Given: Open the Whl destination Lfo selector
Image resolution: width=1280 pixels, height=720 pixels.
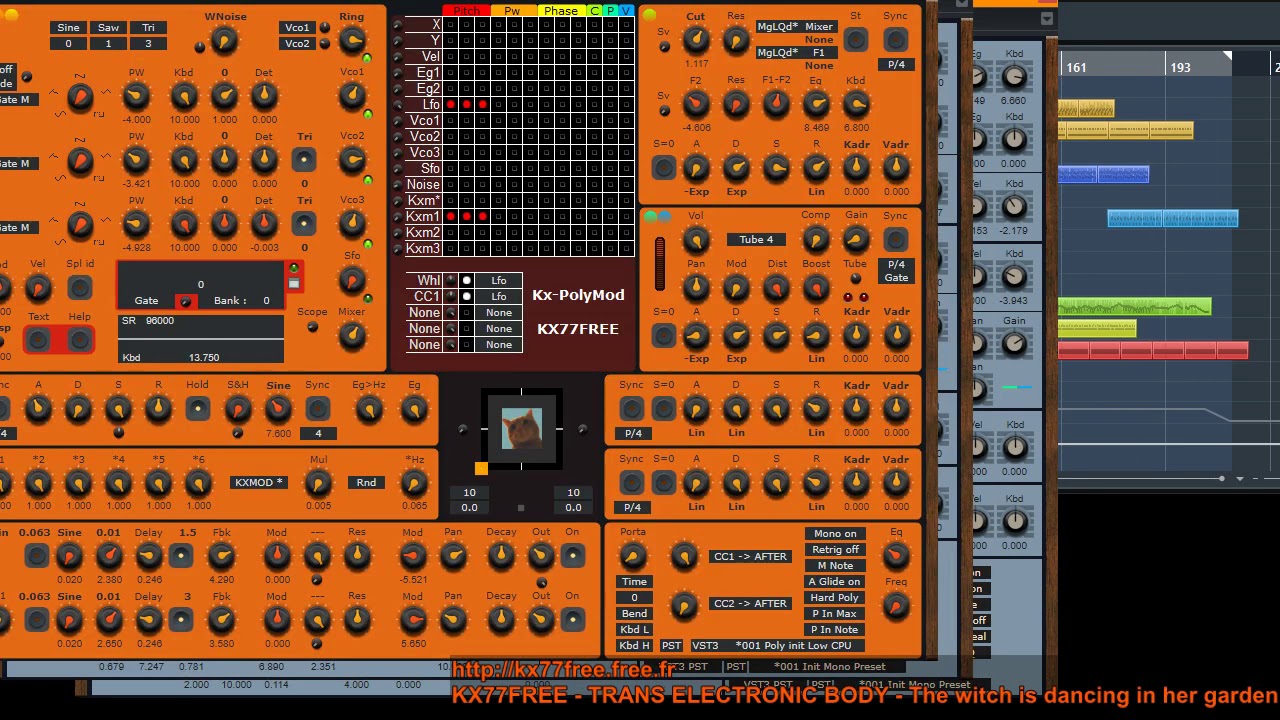Looking at the screenshot, I should 498,280.
